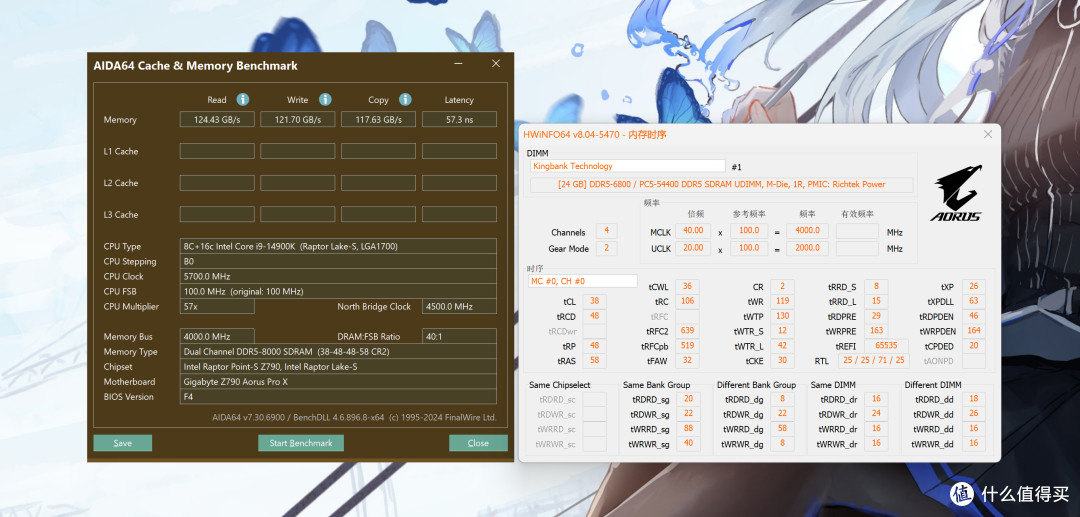Viewport: 1080px width, 517px height.
Task: Click Start Benchmark
Action: [301, 443]
